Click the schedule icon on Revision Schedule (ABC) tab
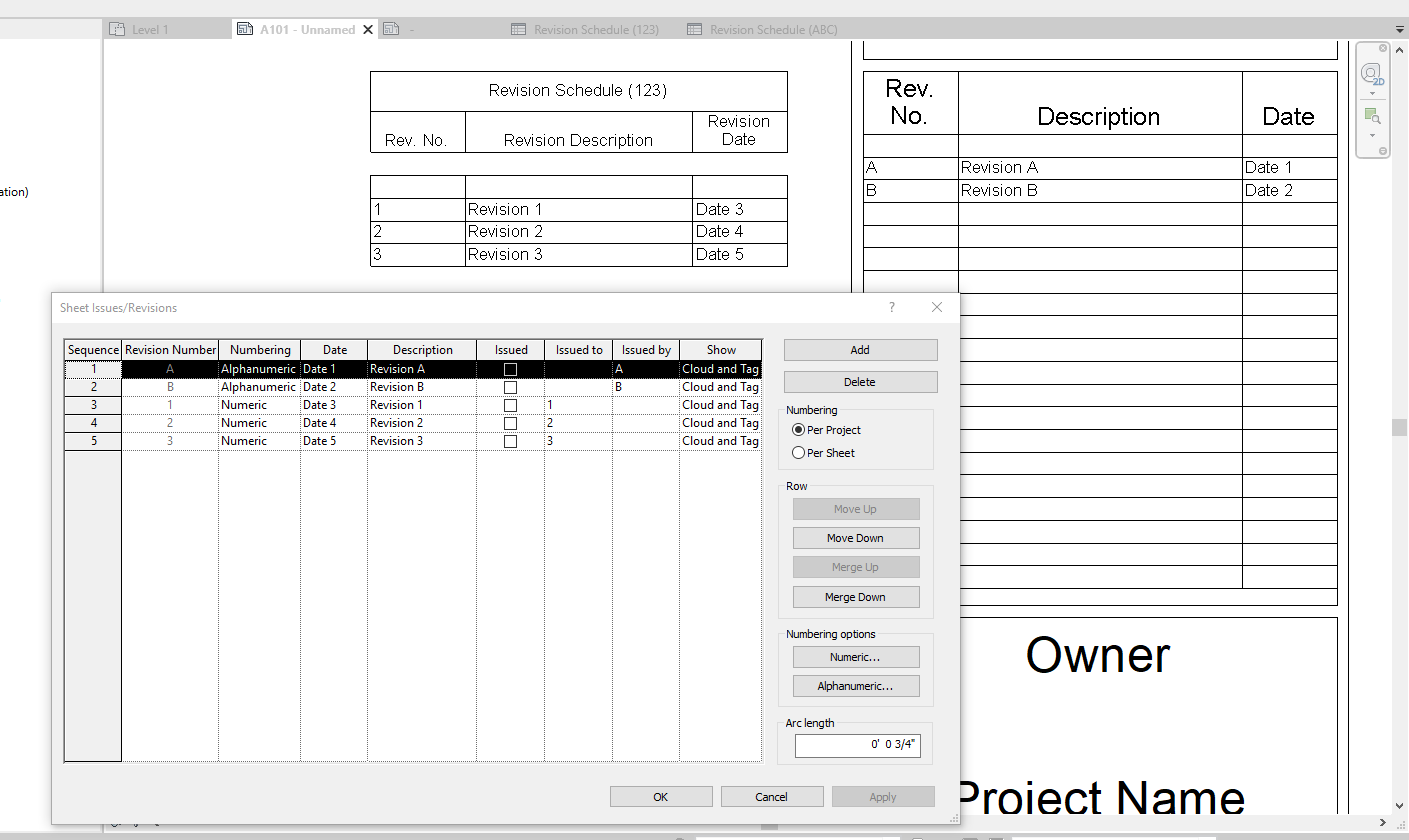This screenshot has height=840, width=1409. [694, 29]
